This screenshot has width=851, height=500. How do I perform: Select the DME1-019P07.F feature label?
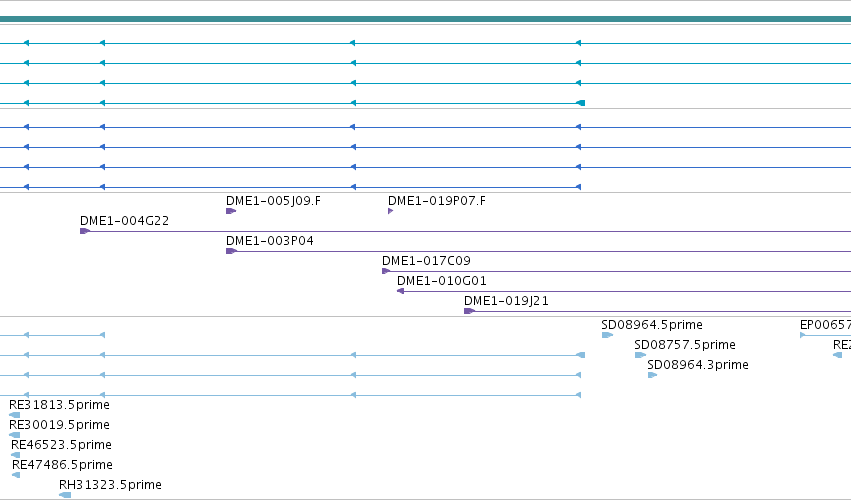click(x=437, y=201)
